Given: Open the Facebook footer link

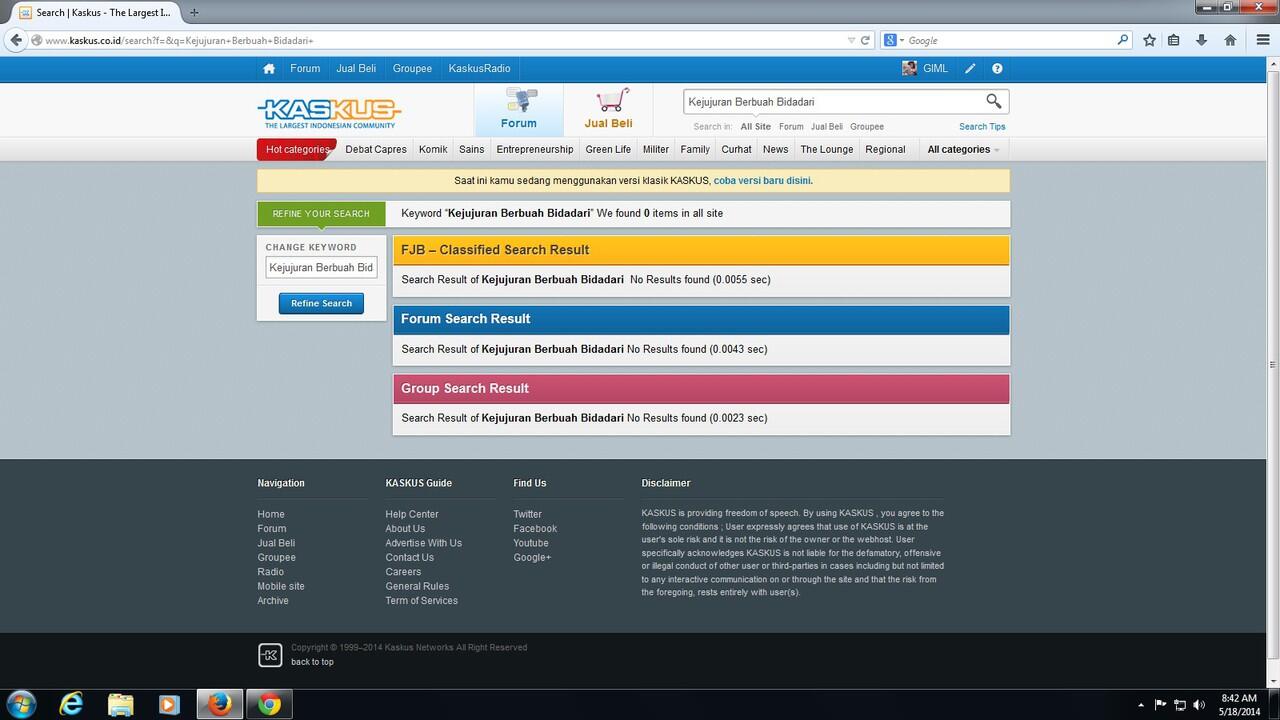Looking at the screenshot, I should (x=535, y=529).
